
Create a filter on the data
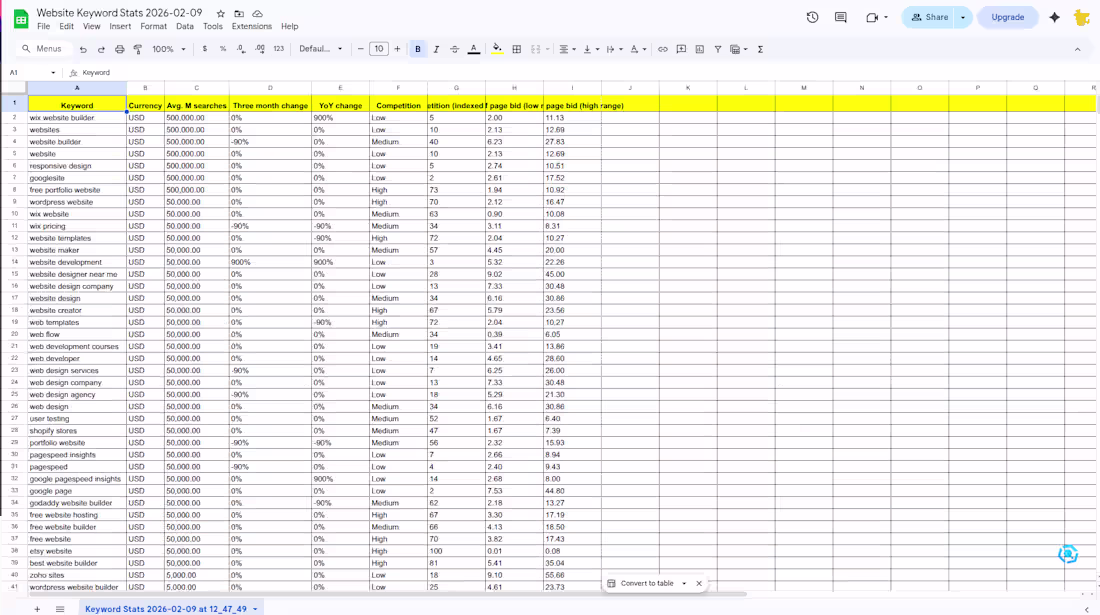(718, 48)
